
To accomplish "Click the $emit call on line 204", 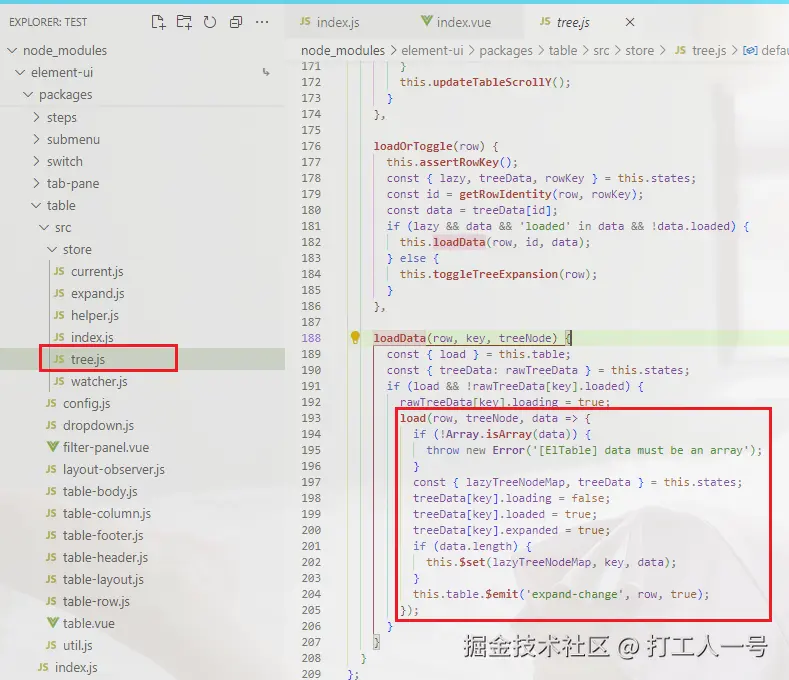I will tap(502, 594).
